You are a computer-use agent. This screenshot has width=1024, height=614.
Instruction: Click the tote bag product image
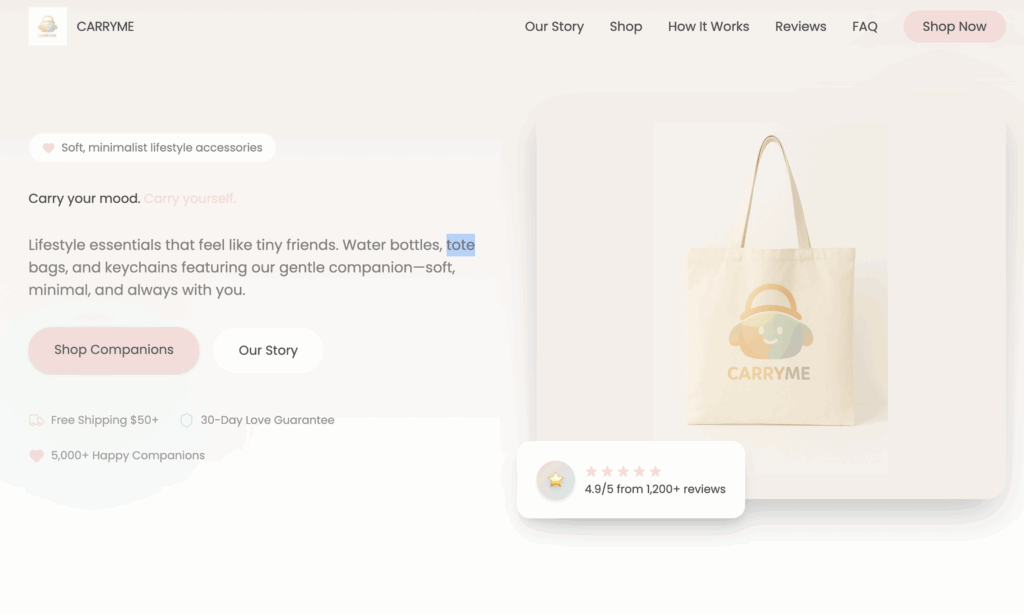[771, 298]
